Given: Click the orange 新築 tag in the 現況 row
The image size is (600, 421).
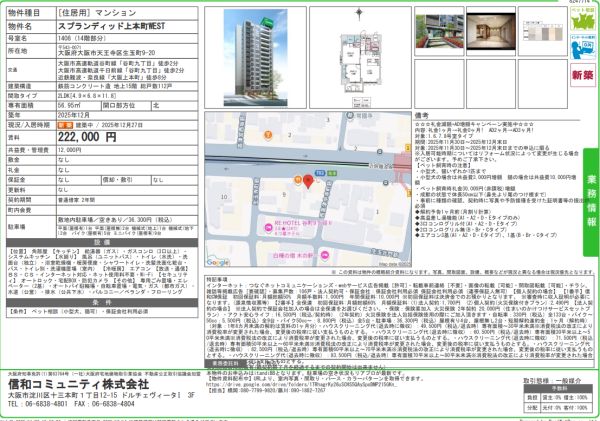Looking at the screenshot, I should [65, 125].
